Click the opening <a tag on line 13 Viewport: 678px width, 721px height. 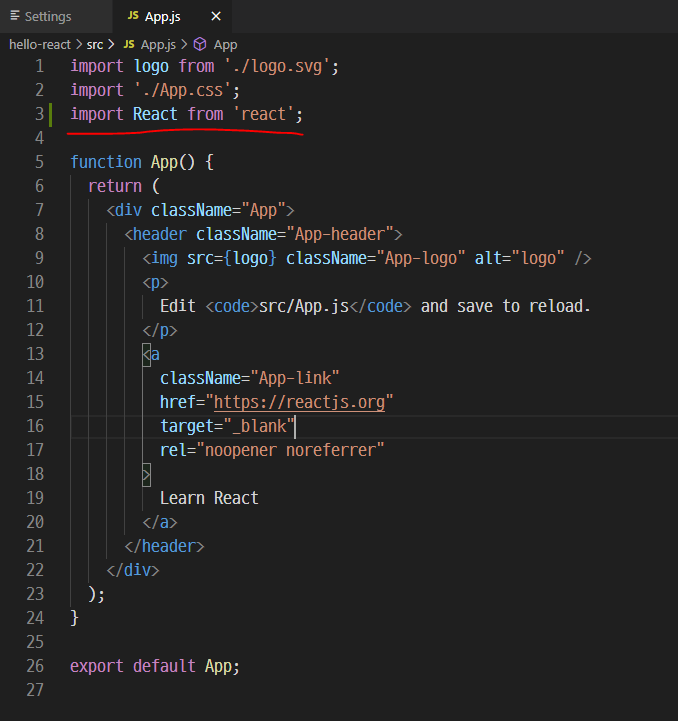point(151,354)
